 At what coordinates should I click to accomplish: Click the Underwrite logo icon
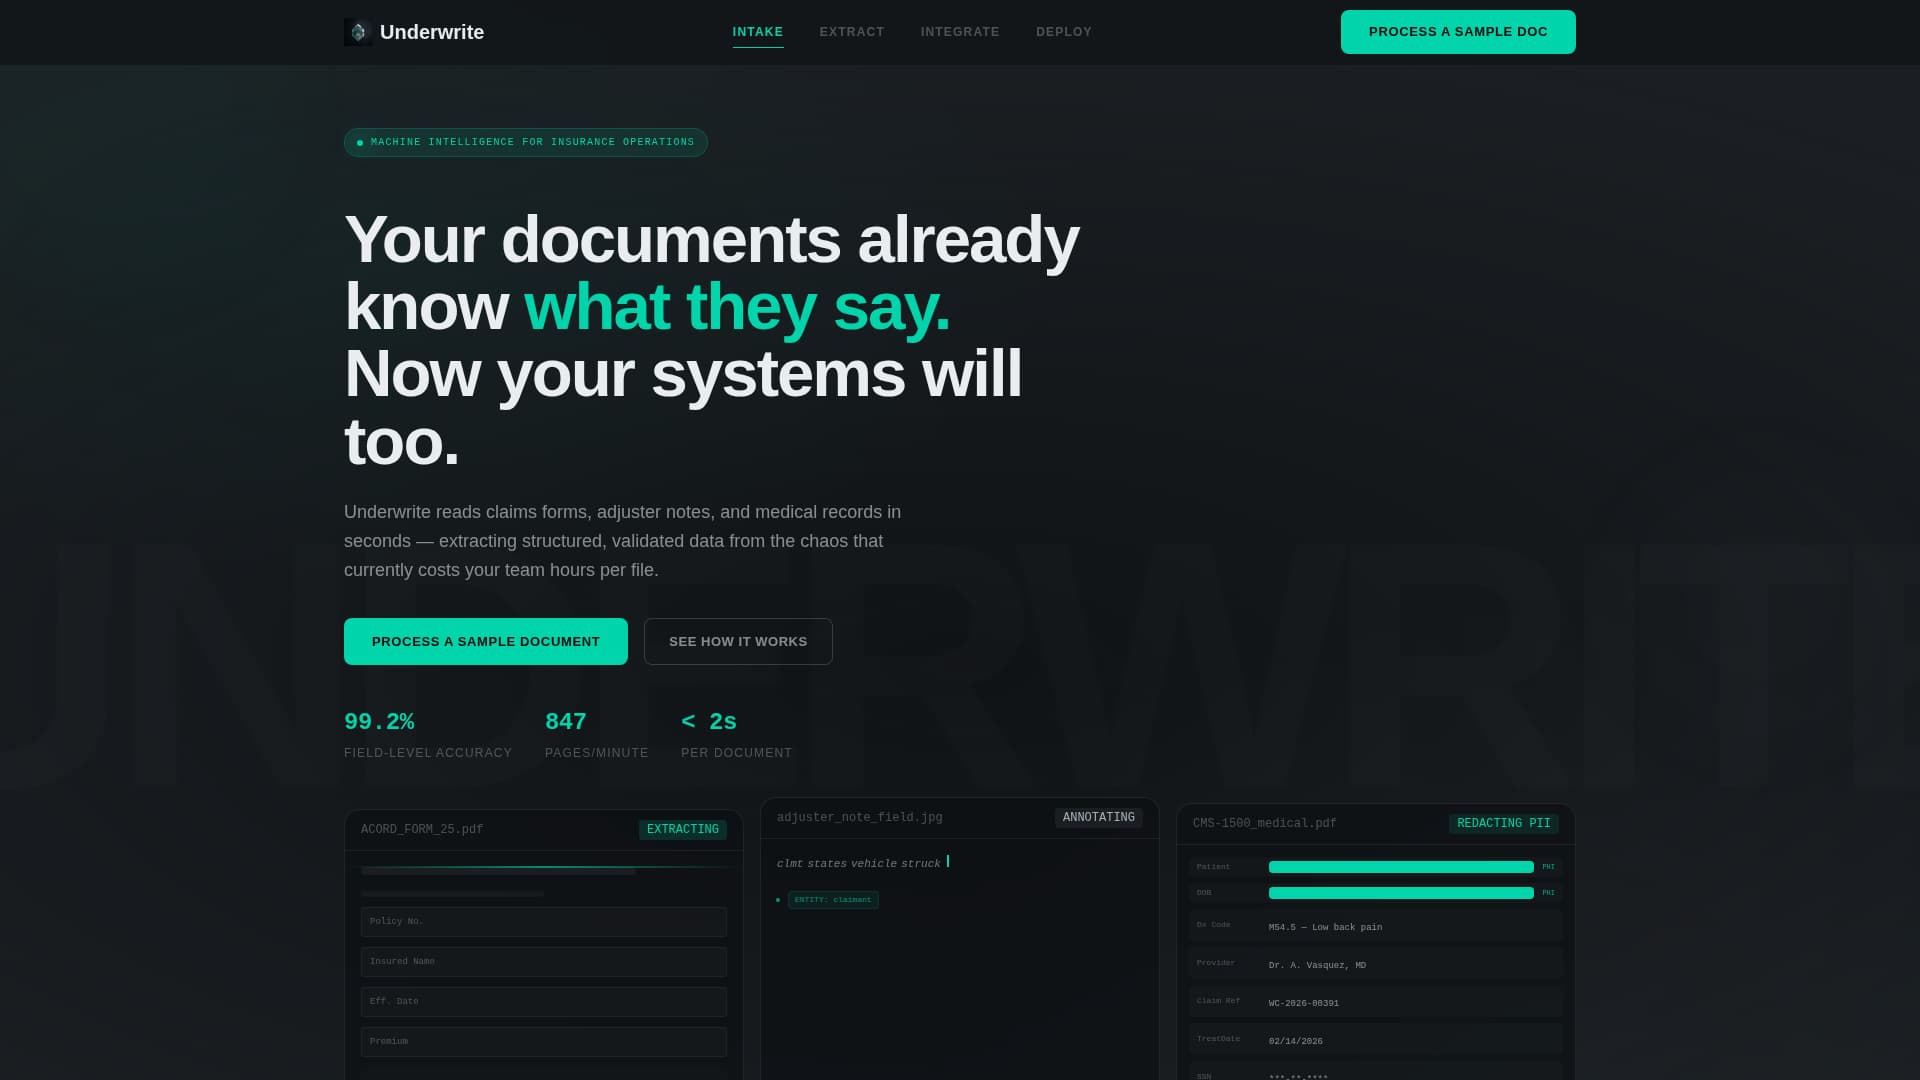point(358,32)
